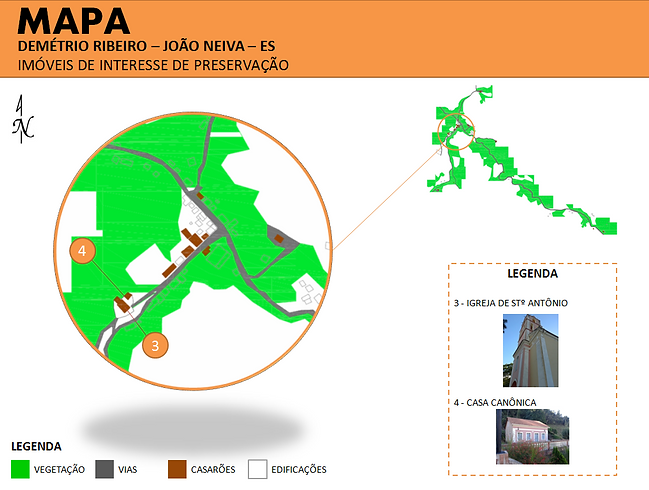The height and width of the screenshot is (490, 649).
Task: Click the small orange circle on overview map
Action: (456, 132)
